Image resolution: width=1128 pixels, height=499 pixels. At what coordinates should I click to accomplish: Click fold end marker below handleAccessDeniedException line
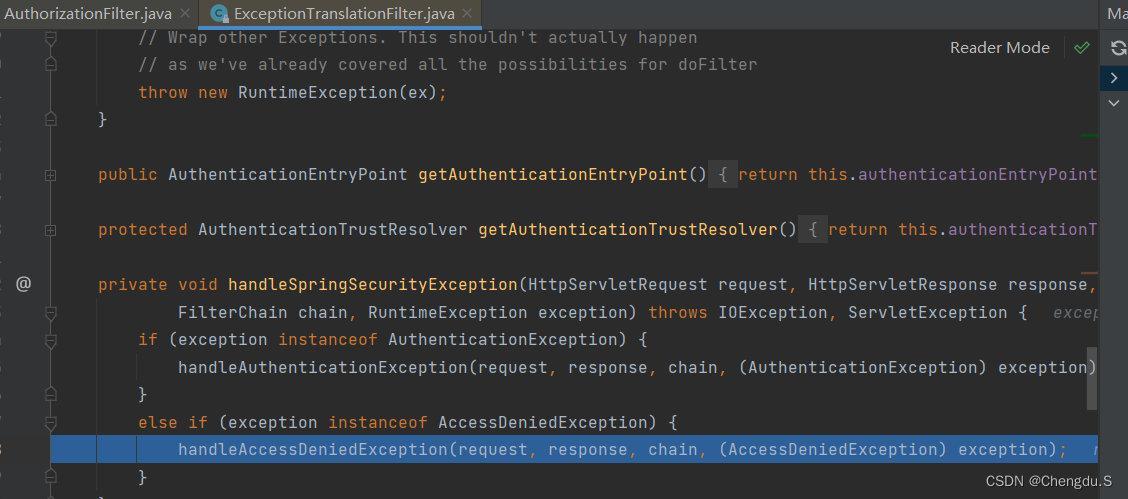[50, 477]
